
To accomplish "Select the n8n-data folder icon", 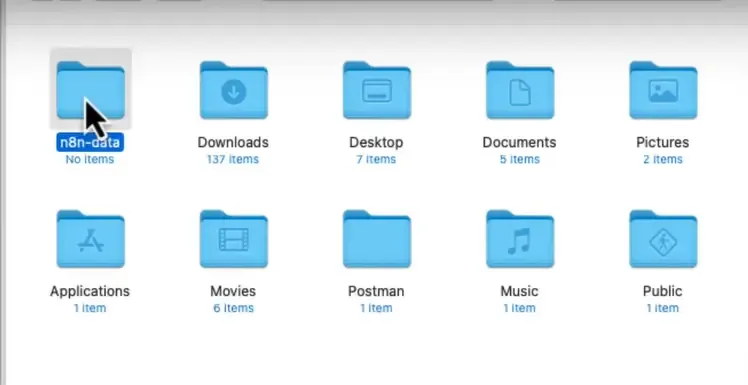I will click(x=91, y=90).
